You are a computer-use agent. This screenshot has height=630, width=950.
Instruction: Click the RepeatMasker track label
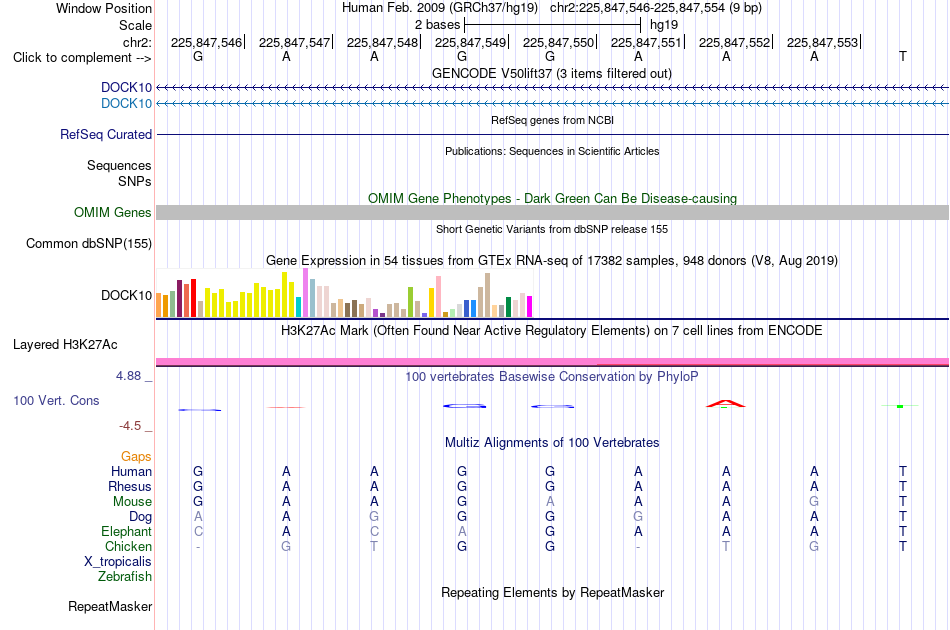(110, 606)
